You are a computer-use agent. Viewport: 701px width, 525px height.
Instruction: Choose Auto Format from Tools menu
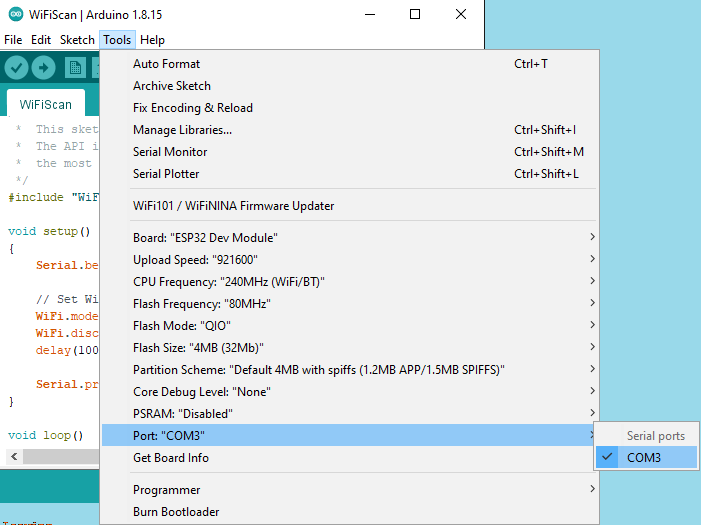350,64
